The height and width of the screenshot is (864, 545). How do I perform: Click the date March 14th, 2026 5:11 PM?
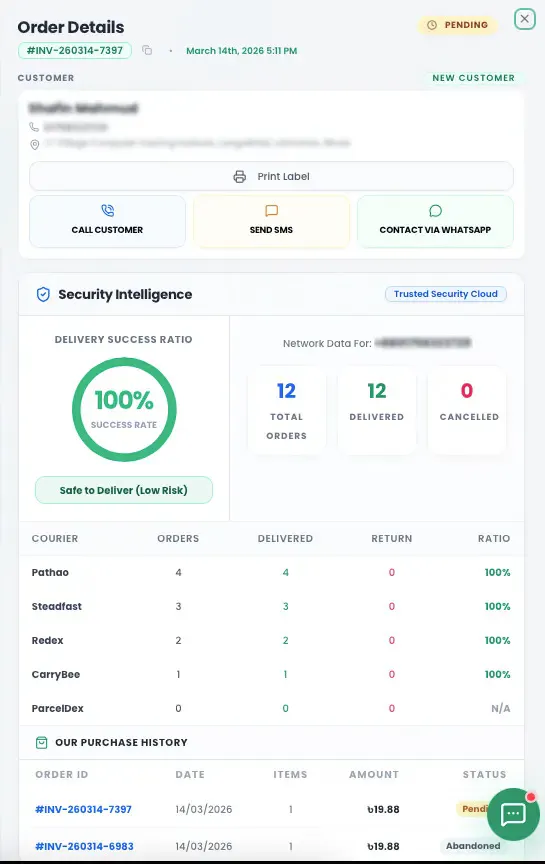coord(241,51)
